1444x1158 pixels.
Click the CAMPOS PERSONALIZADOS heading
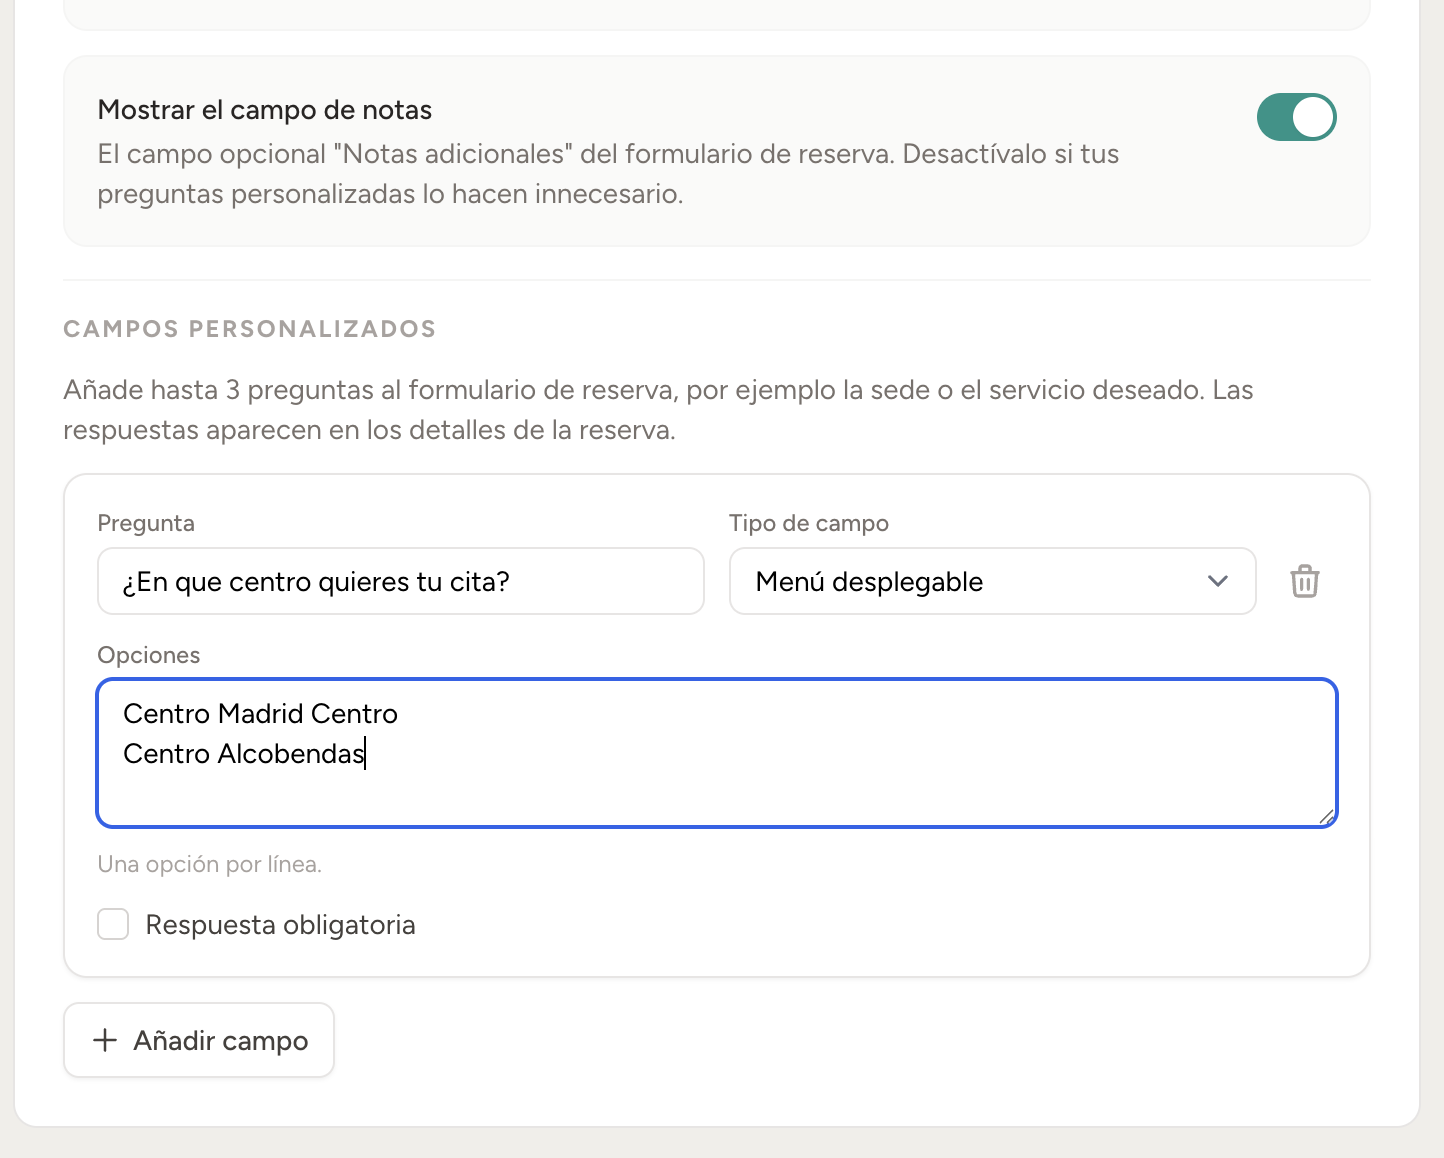(x=250, y=329)
